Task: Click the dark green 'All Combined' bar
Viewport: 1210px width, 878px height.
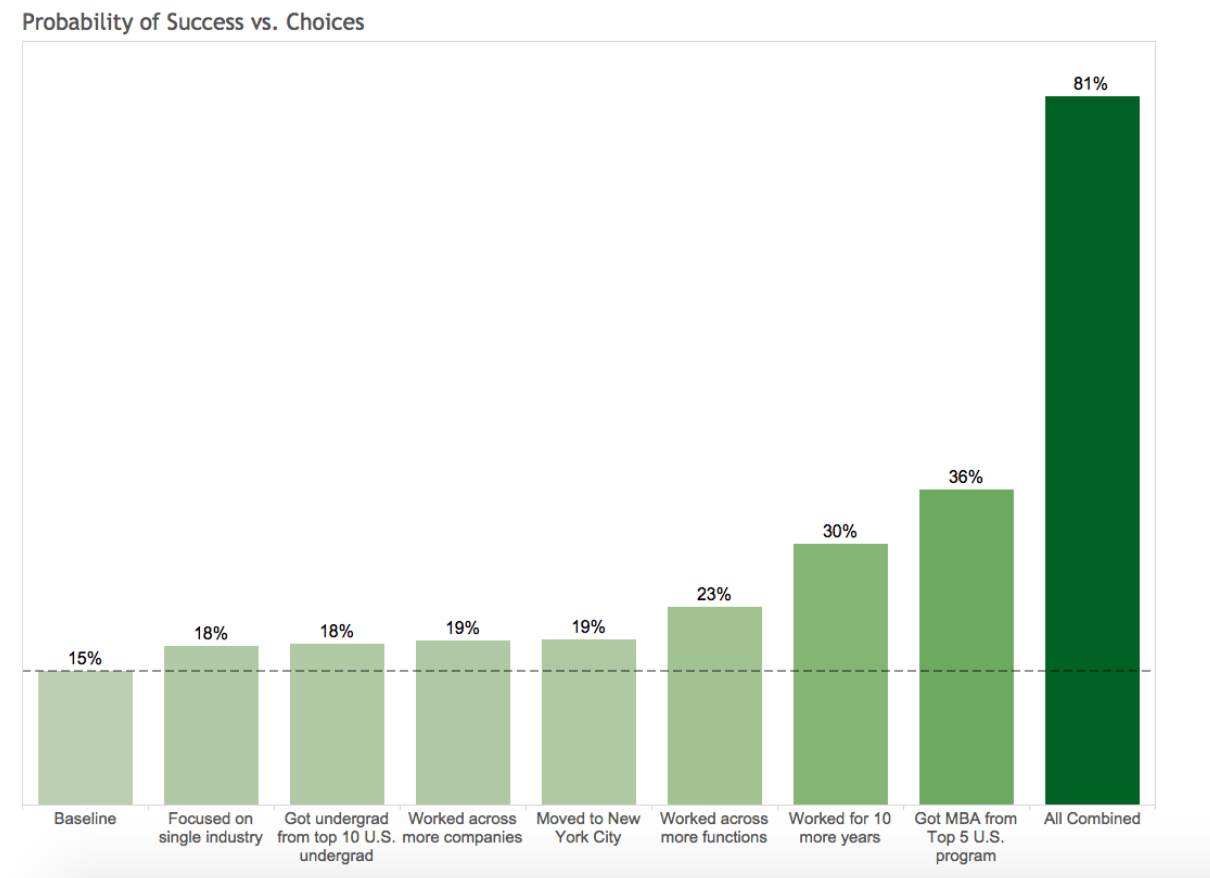Action: click(x=1092, y=450)
